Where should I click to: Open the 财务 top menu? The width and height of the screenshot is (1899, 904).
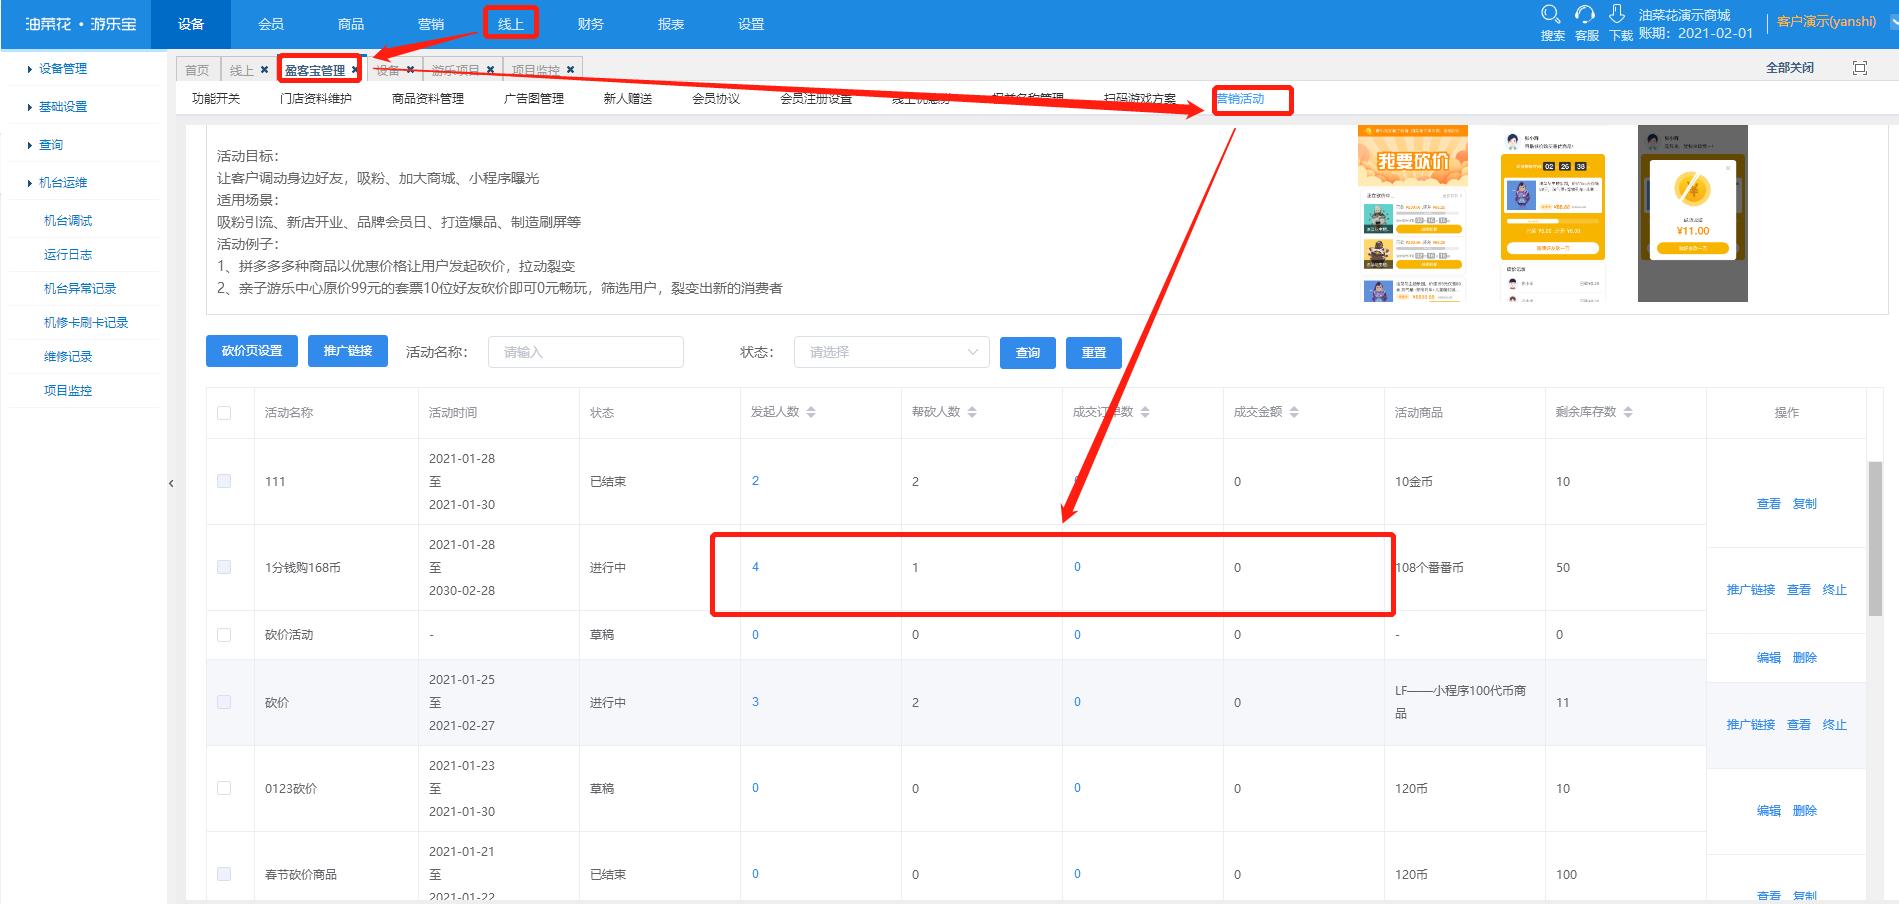coord(591,24)
